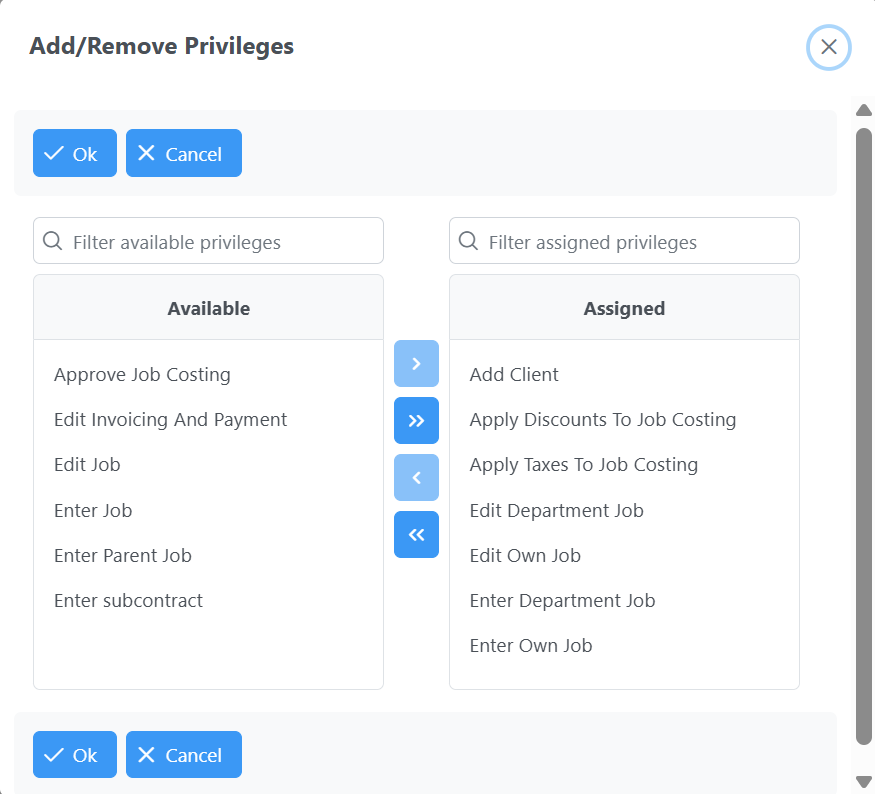Pick Apply Discounts To Job Costing
This screenshot has width=875, height=794.
[x=602, y=420]
